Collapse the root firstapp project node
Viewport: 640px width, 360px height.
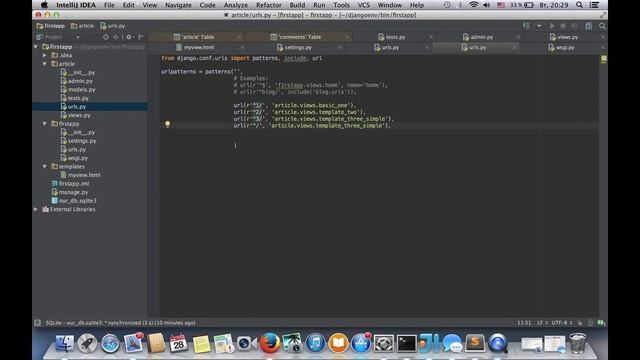click(x=36, y=47)
